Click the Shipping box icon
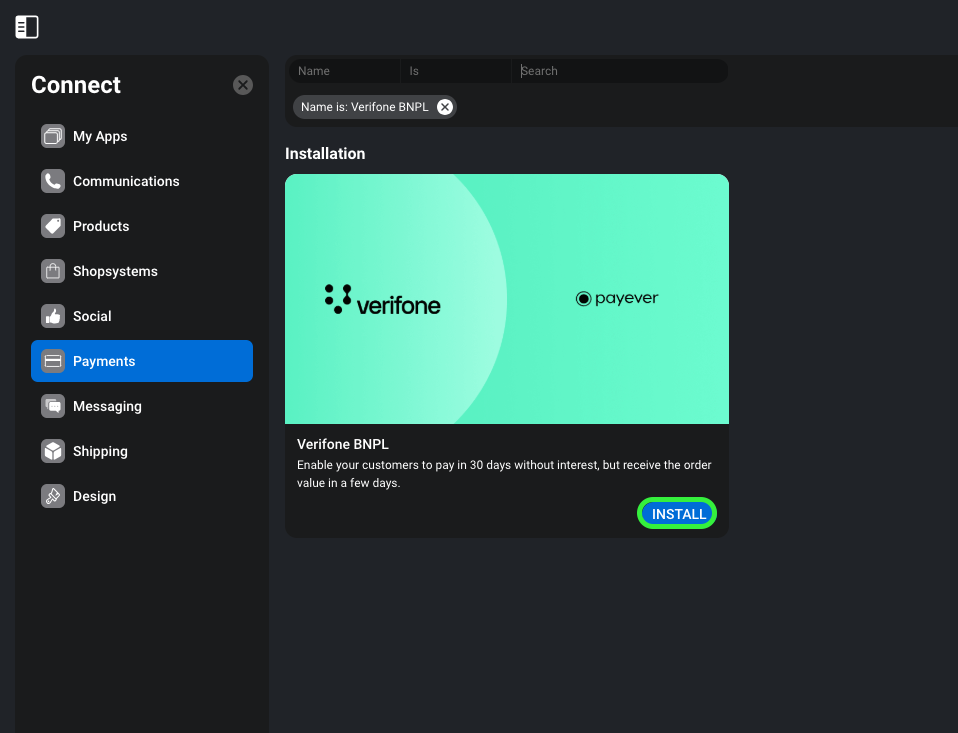The height and width of the screenshot is (733, 958). [x=53, y=451]
